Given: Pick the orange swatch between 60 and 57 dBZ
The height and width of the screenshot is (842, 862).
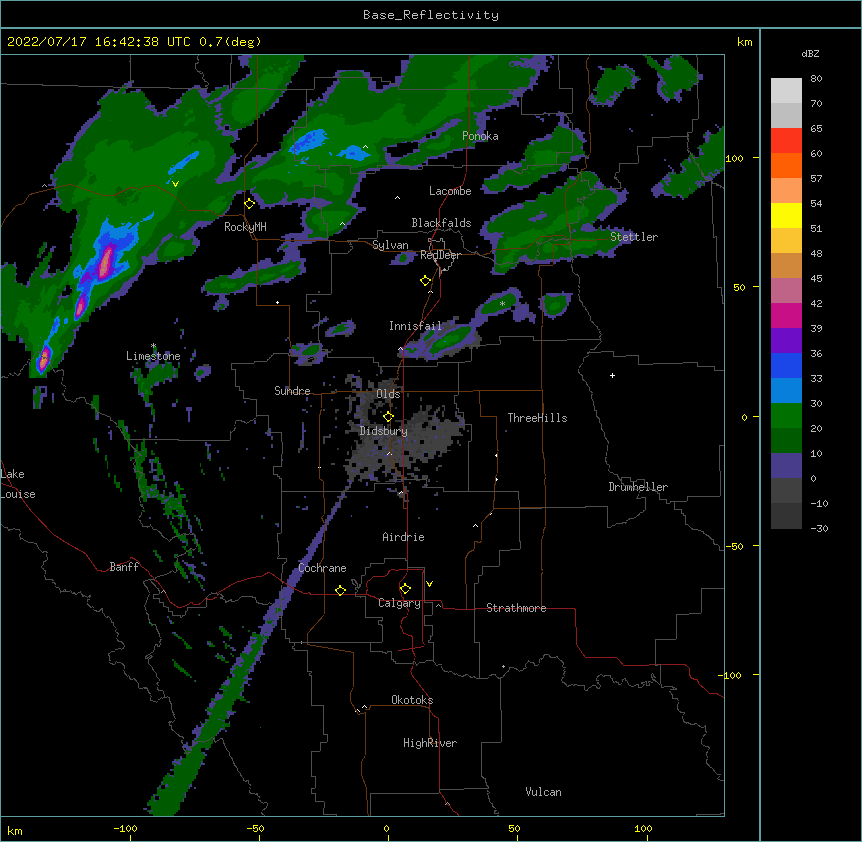Looking at the screenshot, I should [786, 165].
